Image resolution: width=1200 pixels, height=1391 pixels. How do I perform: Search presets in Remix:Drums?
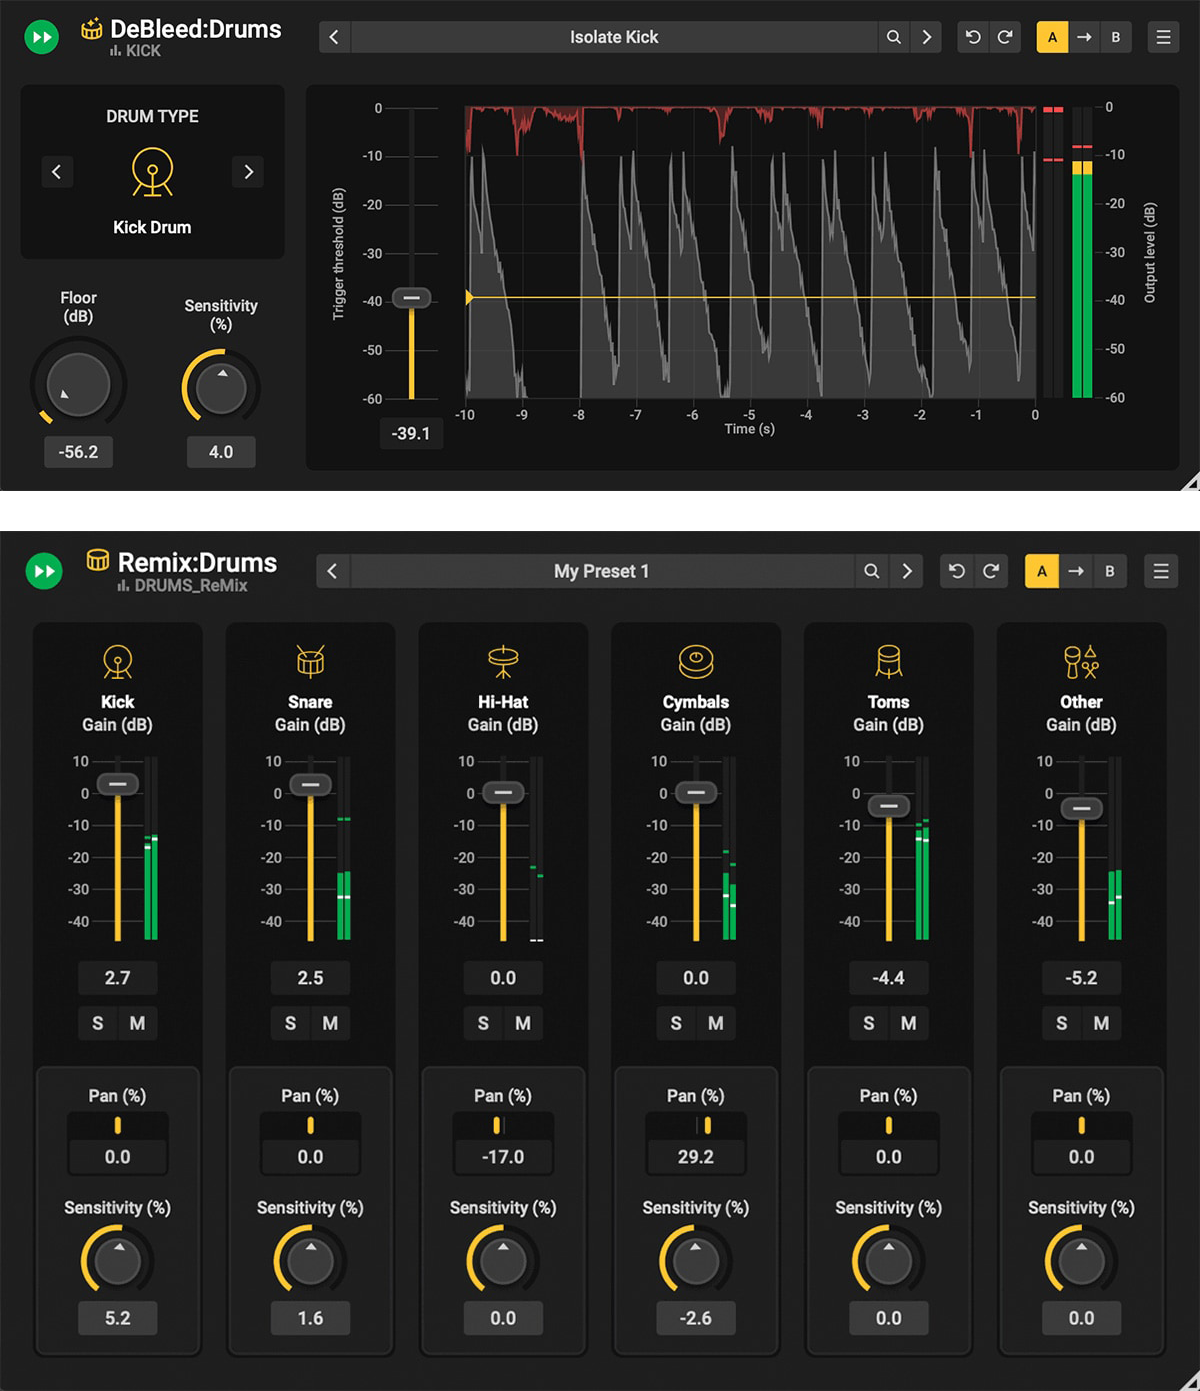click(872, 571)
